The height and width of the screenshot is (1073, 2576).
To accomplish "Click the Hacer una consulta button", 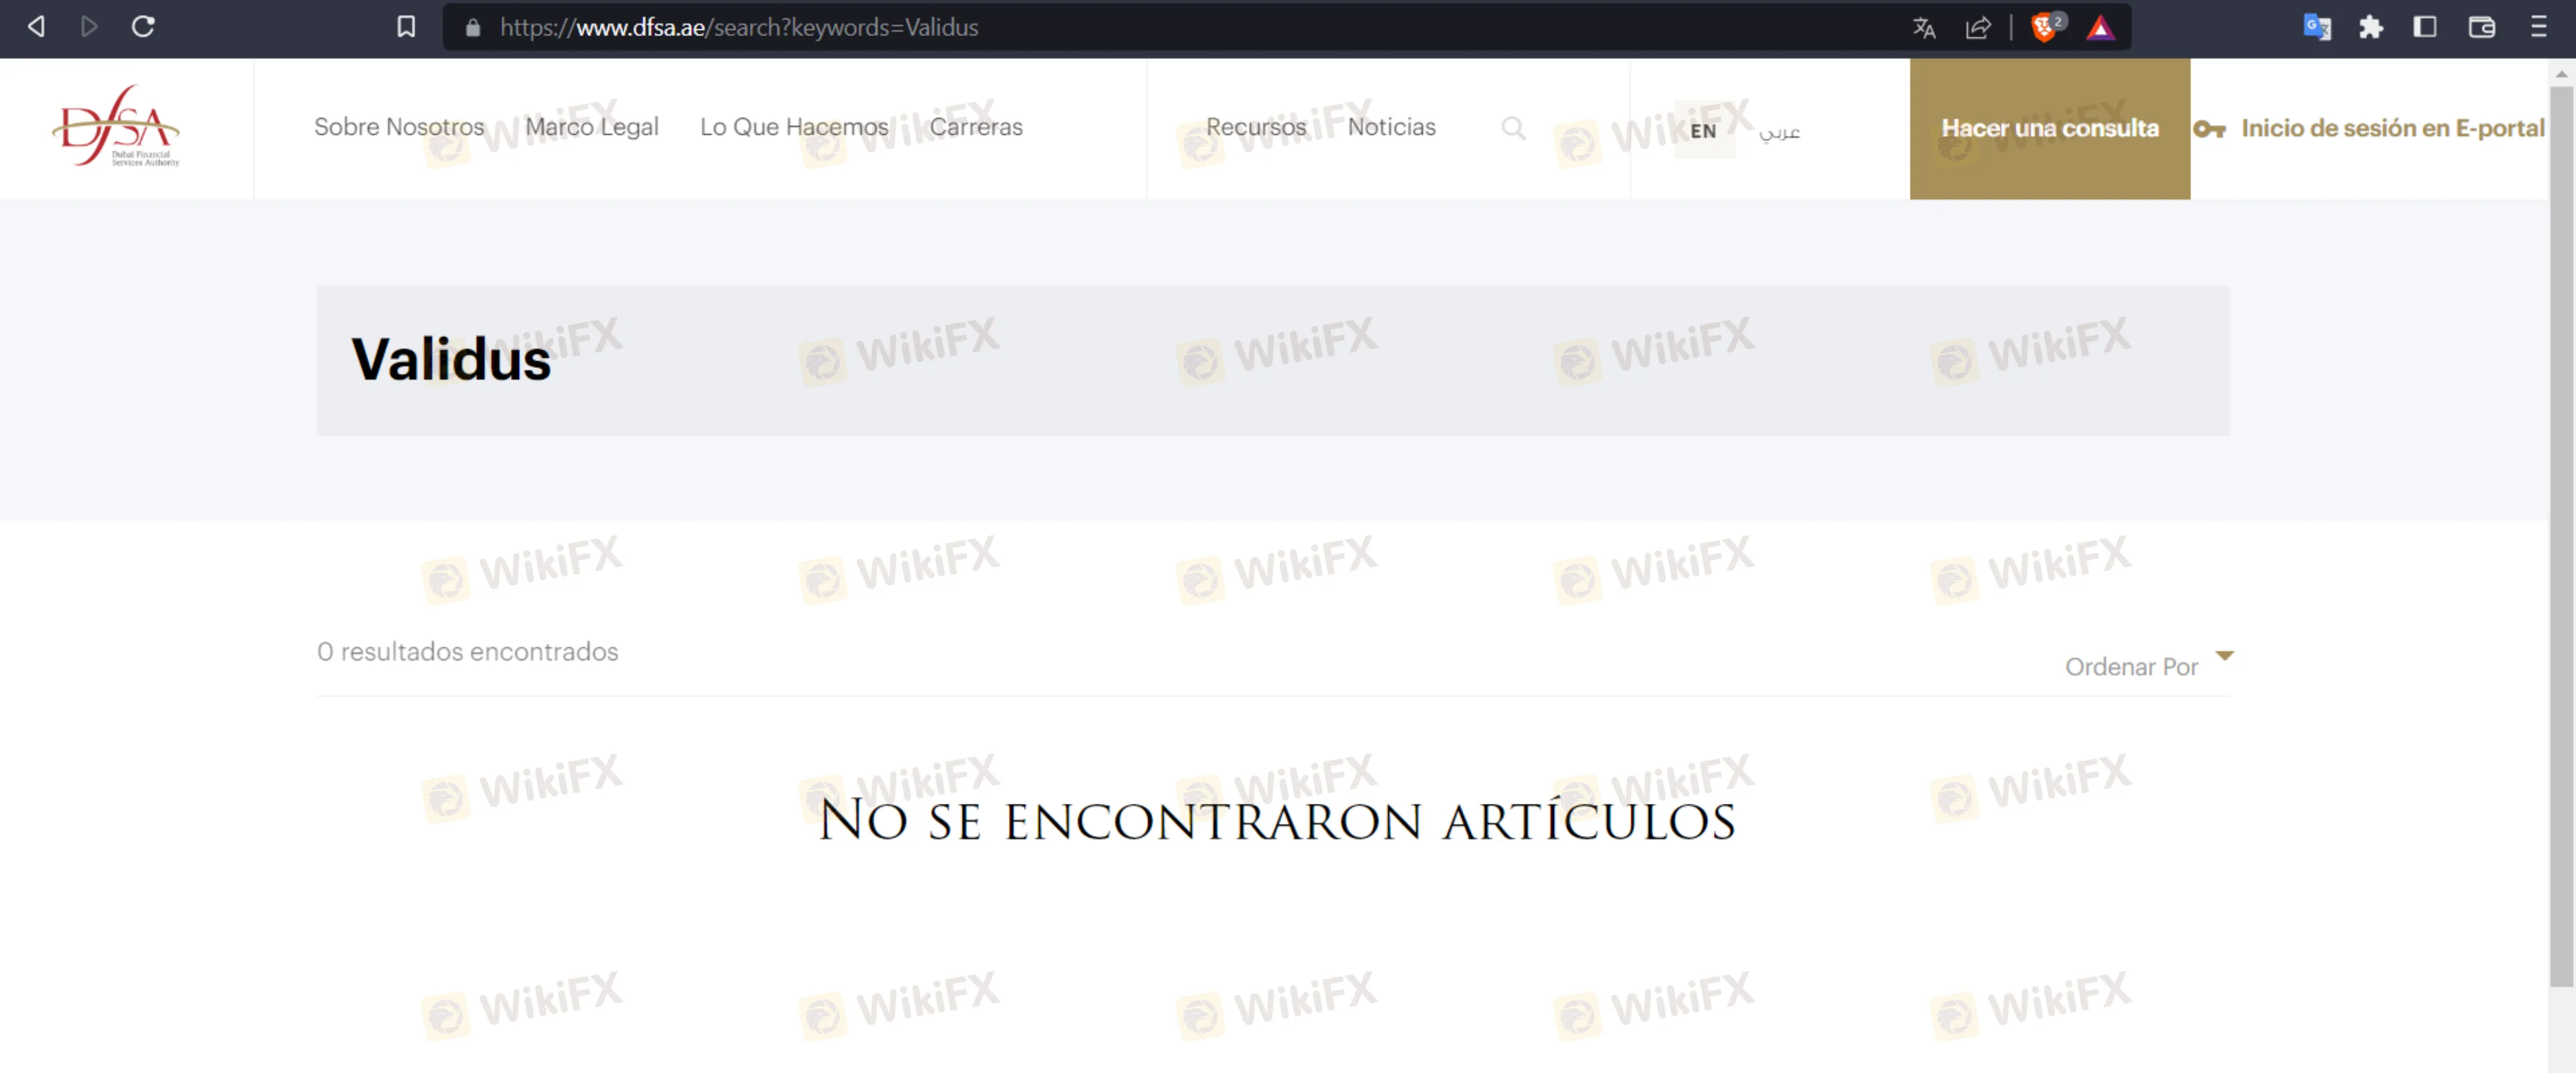I will pyautogui.click(x=2049, y=128).
